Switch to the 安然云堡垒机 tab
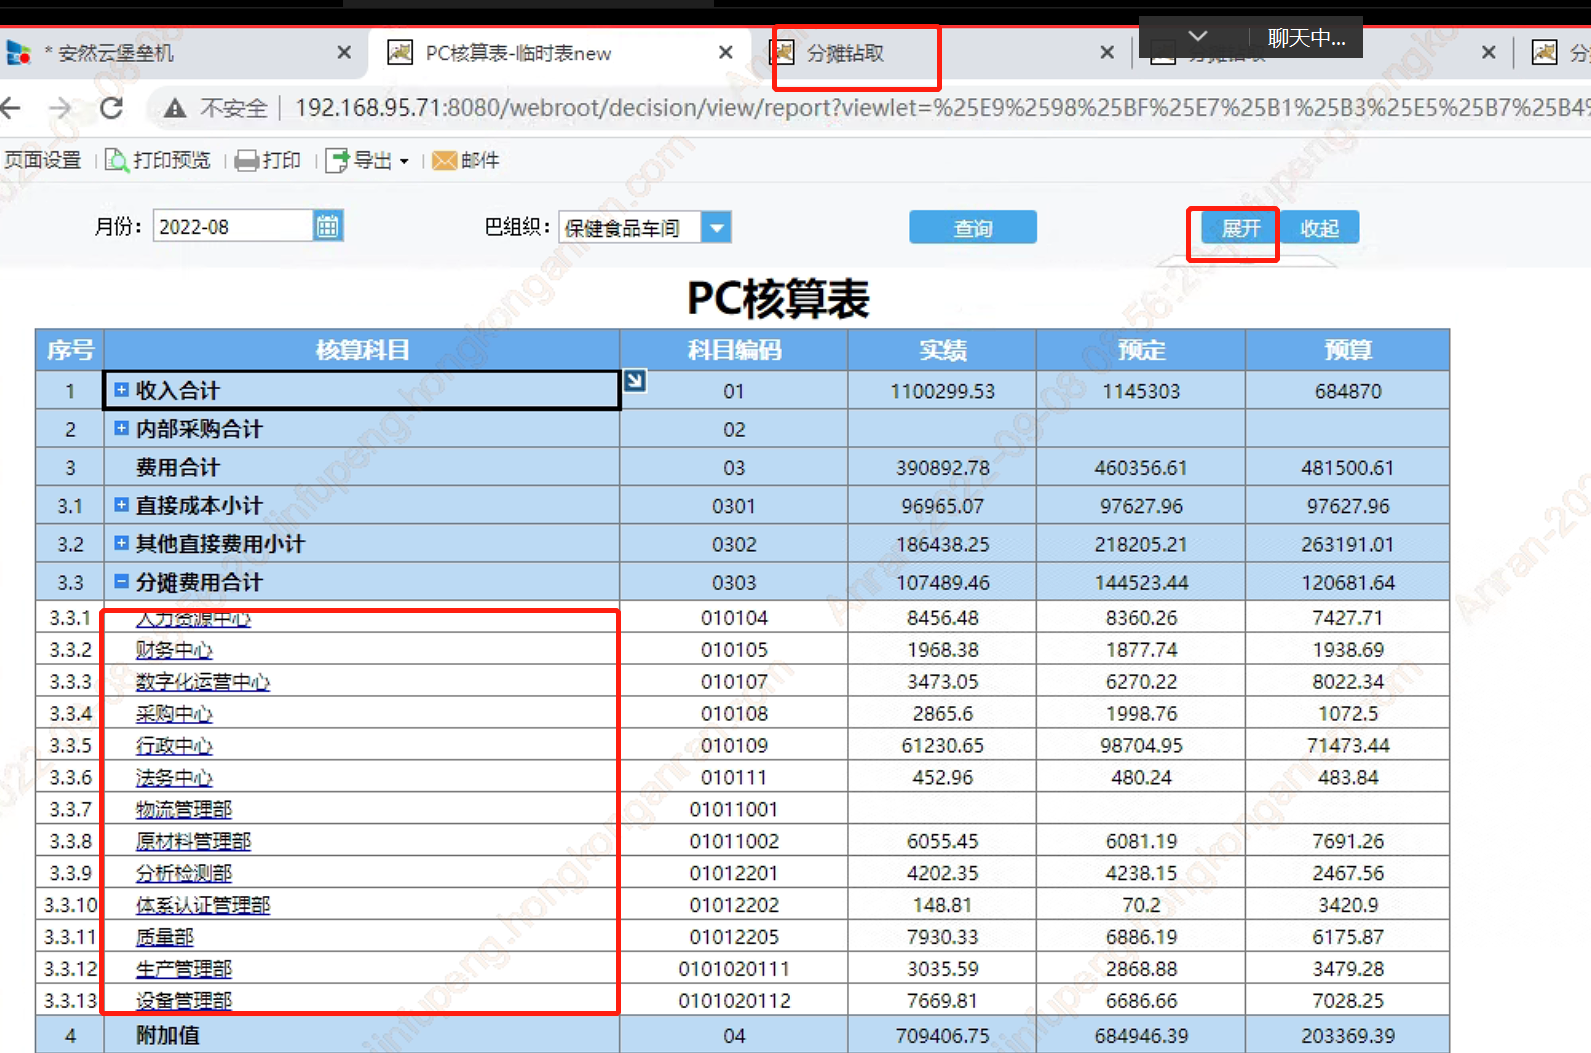Viewport: 1591px width, 1053px height. pyautogui.click(x=115, y=53)
